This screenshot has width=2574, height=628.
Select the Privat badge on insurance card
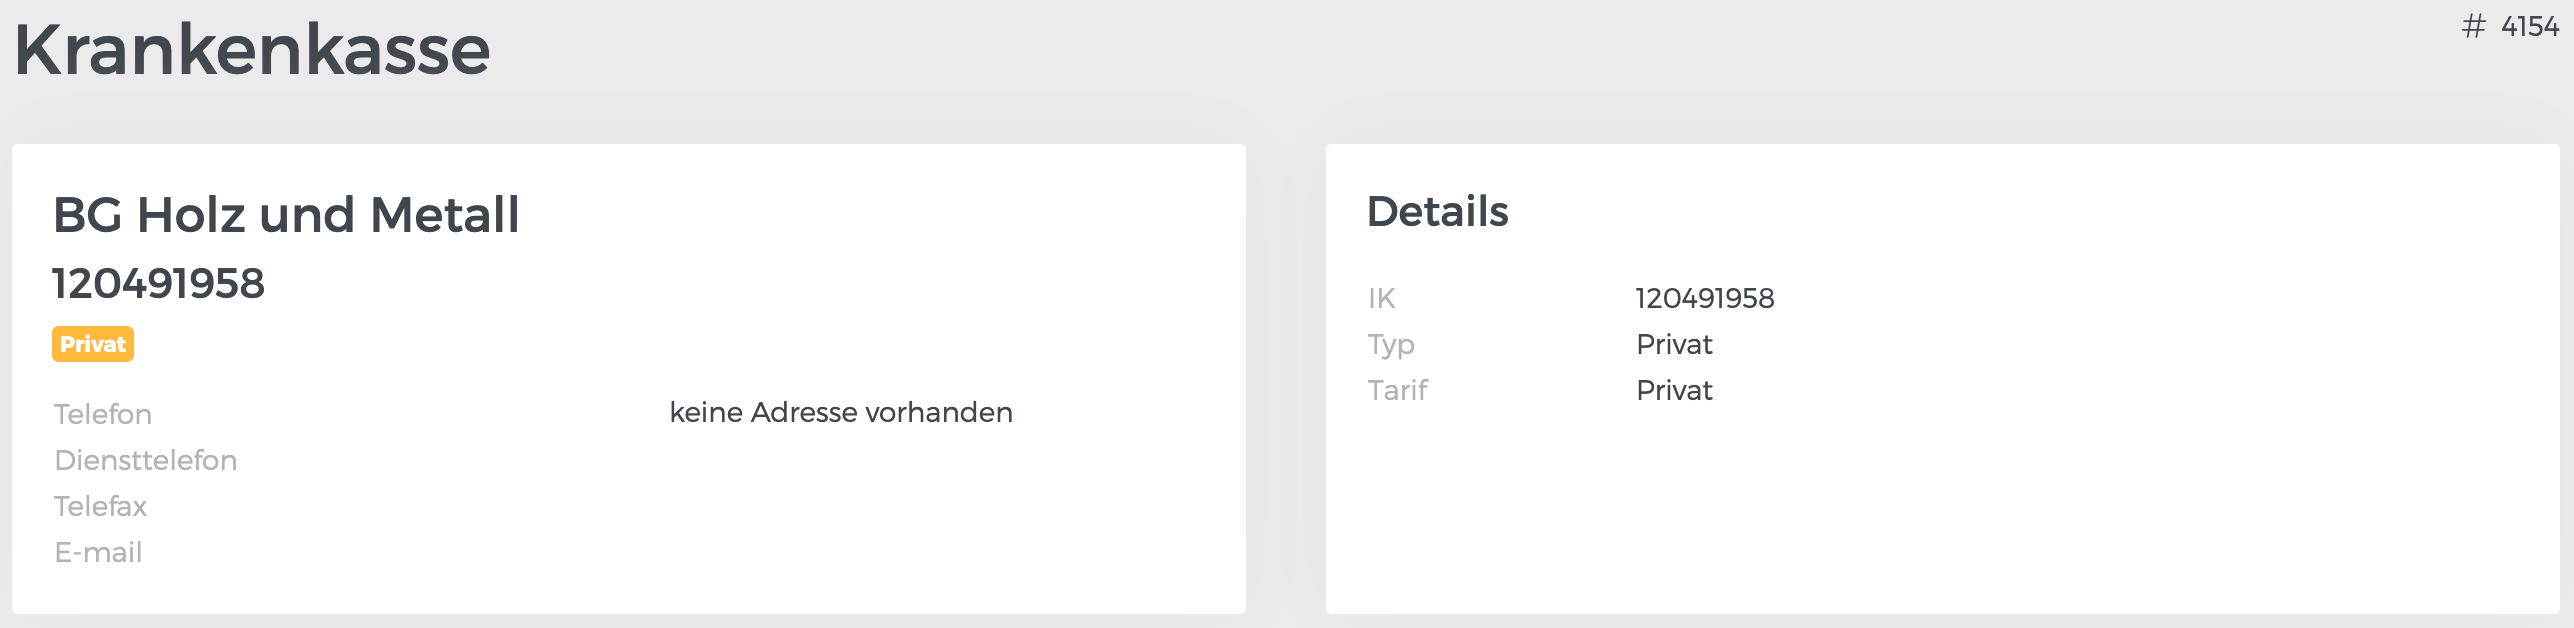(92, 343)
